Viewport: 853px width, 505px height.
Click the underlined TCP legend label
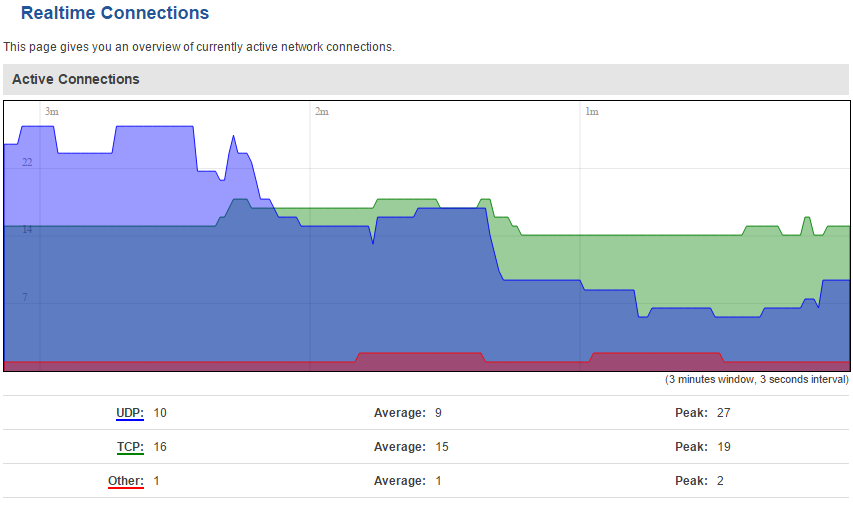tap(130, 447)
